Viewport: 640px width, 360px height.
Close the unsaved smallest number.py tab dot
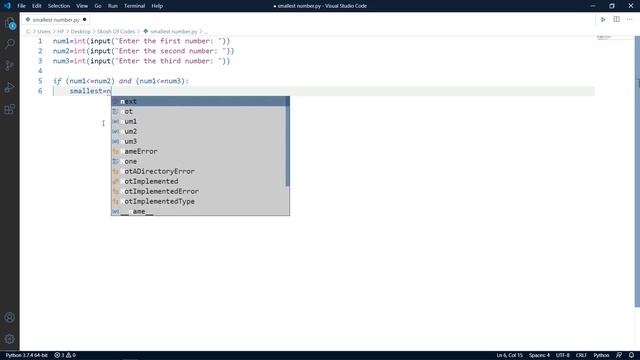tap(84, 20)
